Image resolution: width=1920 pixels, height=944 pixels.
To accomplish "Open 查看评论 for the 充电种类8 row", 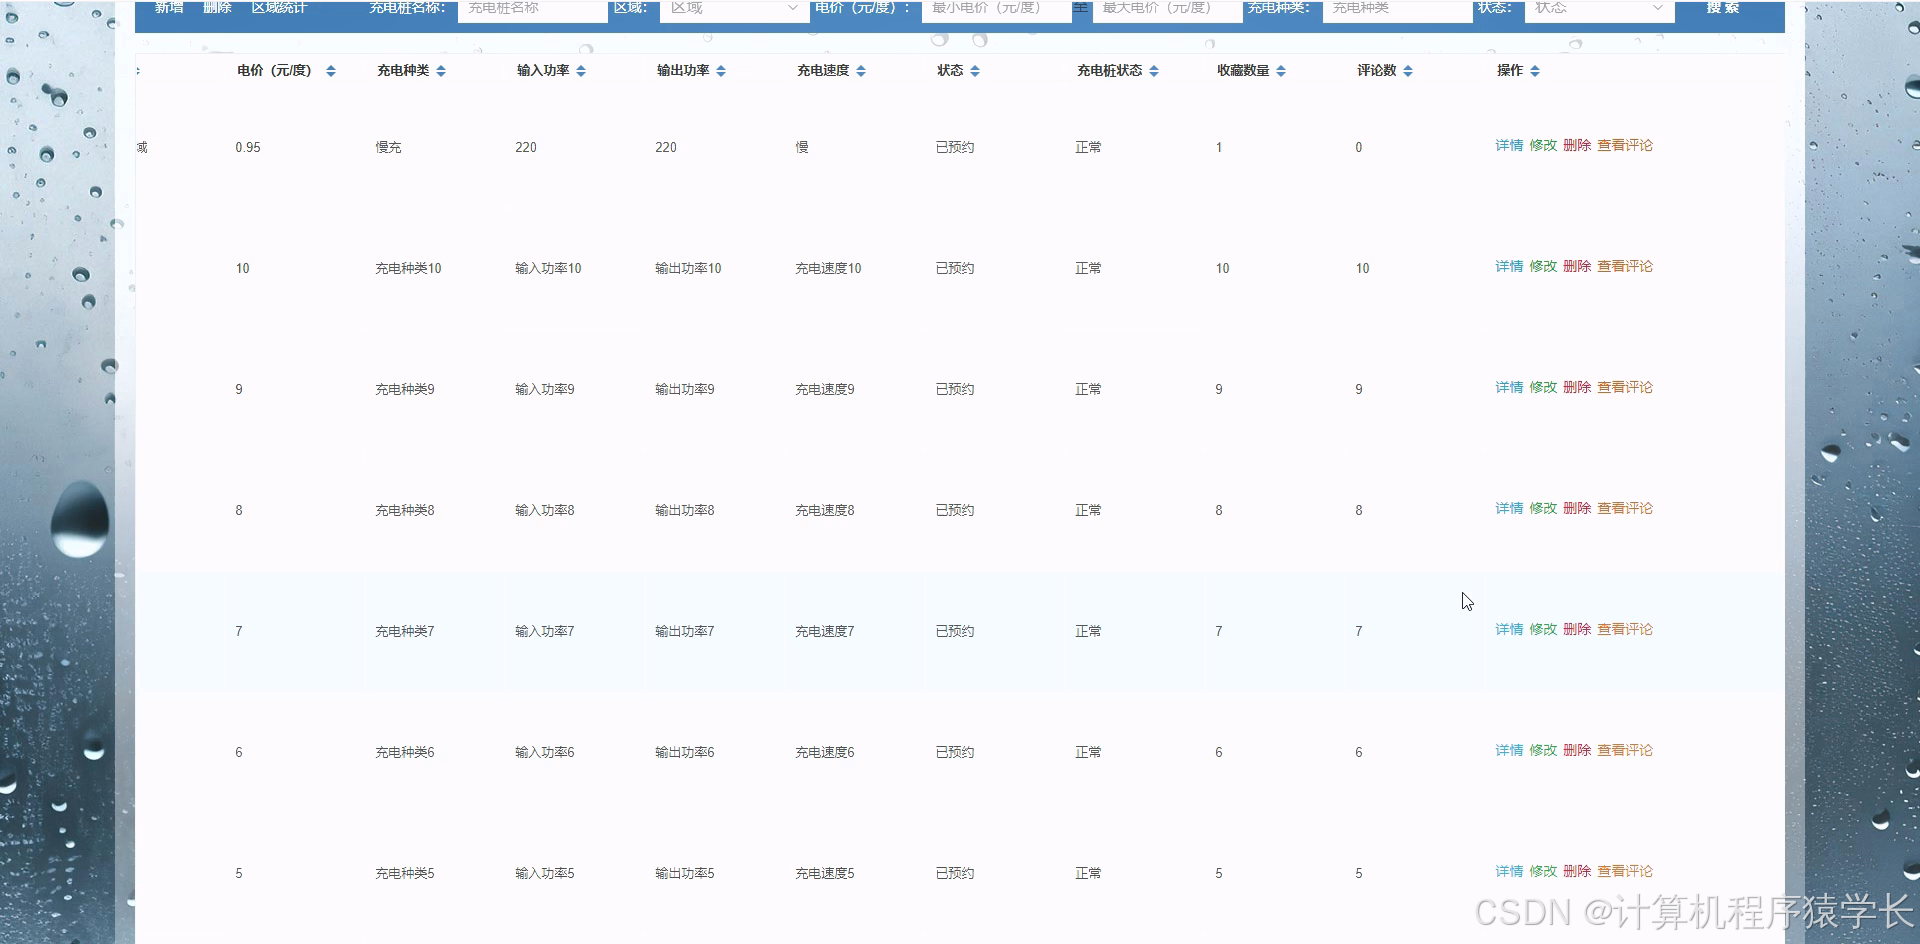I will [1625, 508].
